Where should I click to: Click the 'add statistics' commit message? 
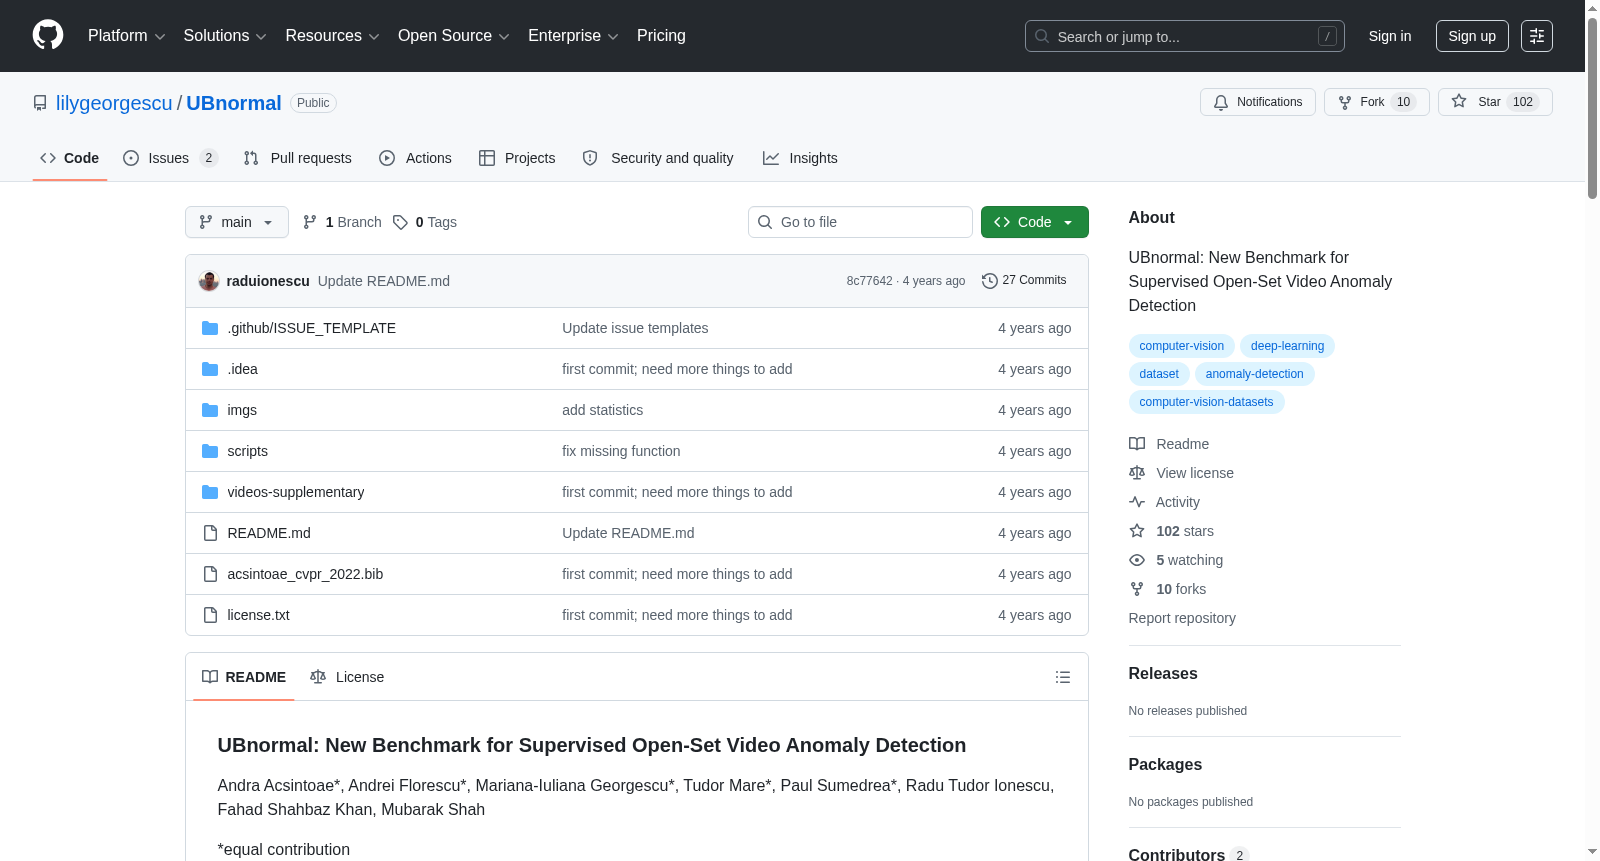[602, 410]
